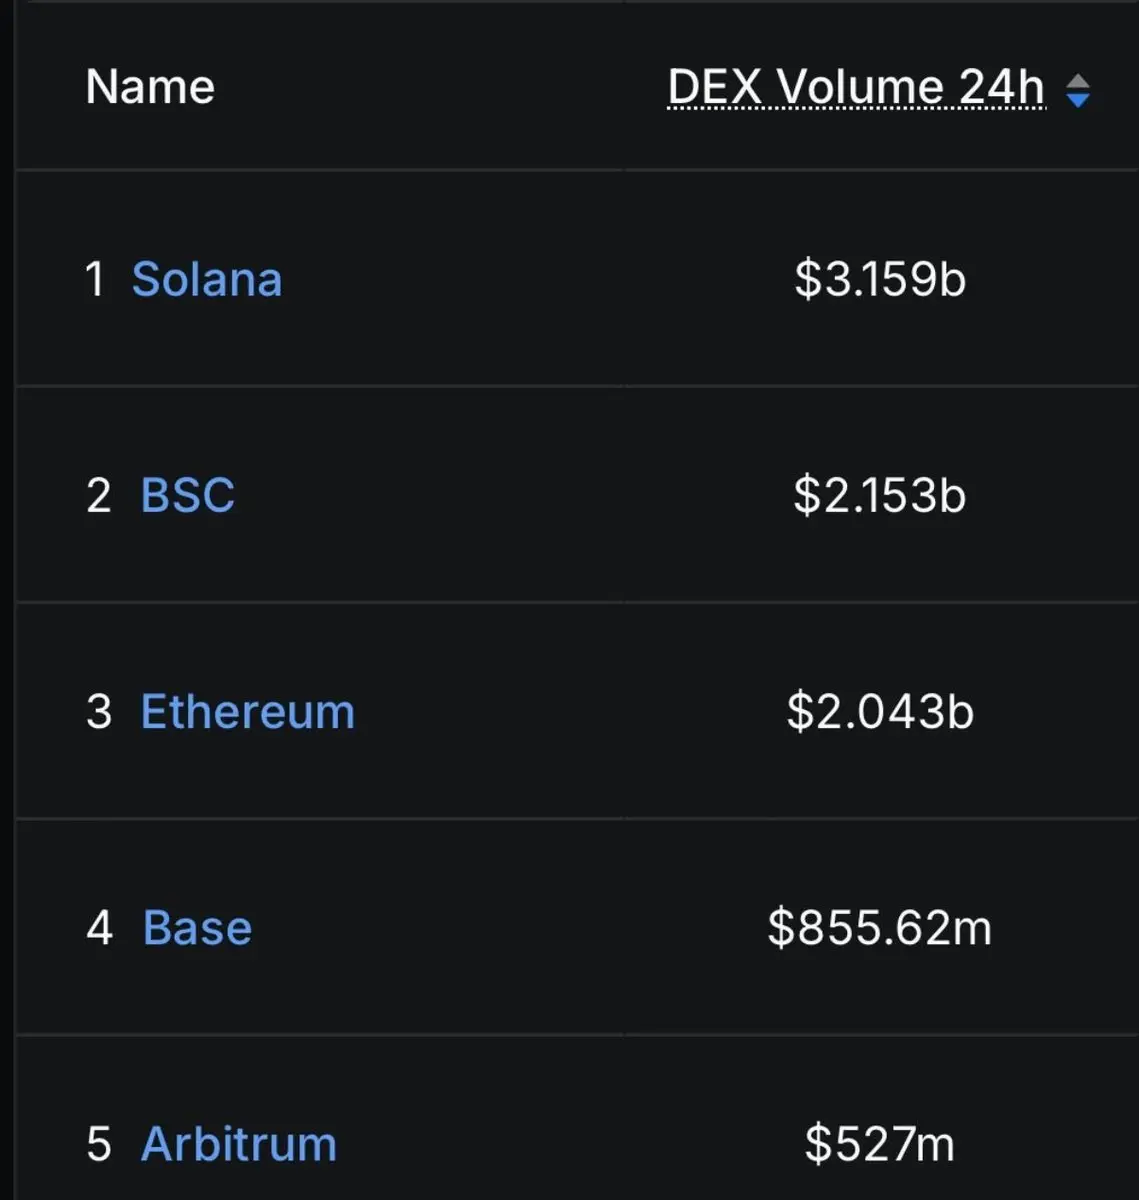Click Ethereum's $2.043b volume value
This screenshot has width=1139, height=1200.
[x=880, y=712]
